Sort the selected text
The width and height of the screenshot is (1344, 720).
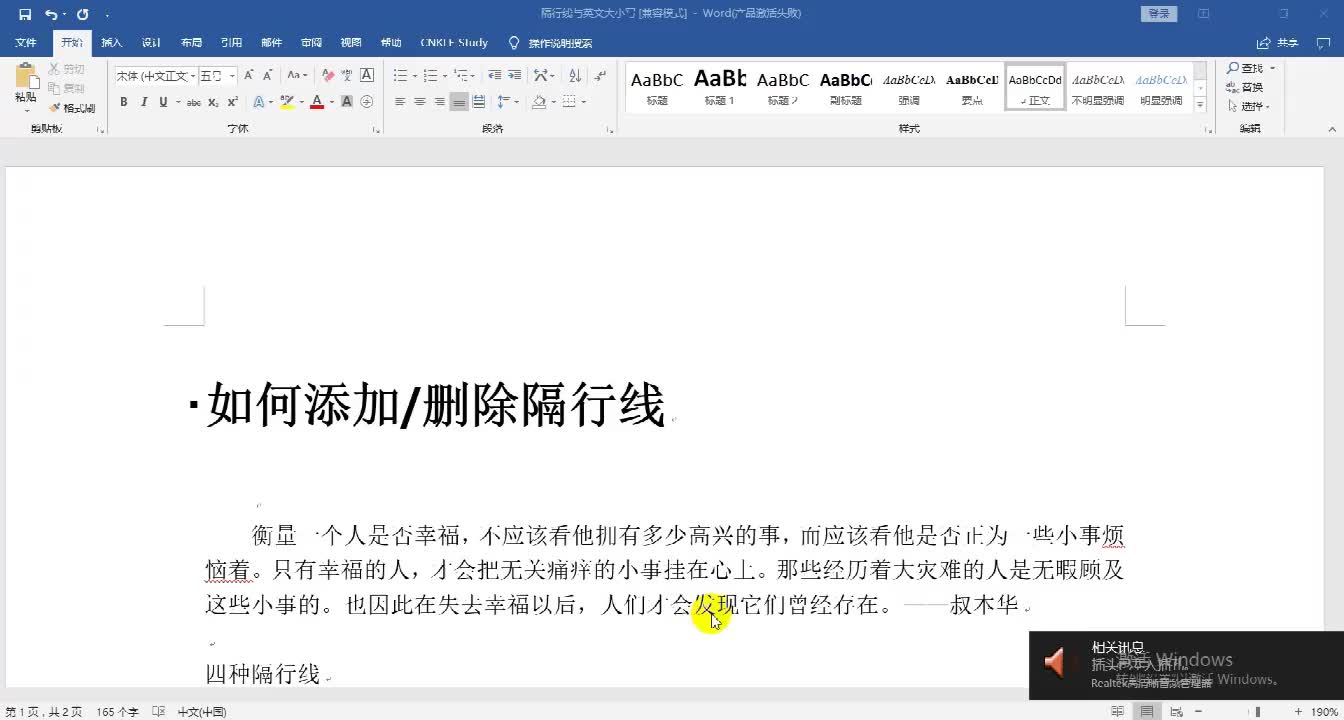[575, 75]
